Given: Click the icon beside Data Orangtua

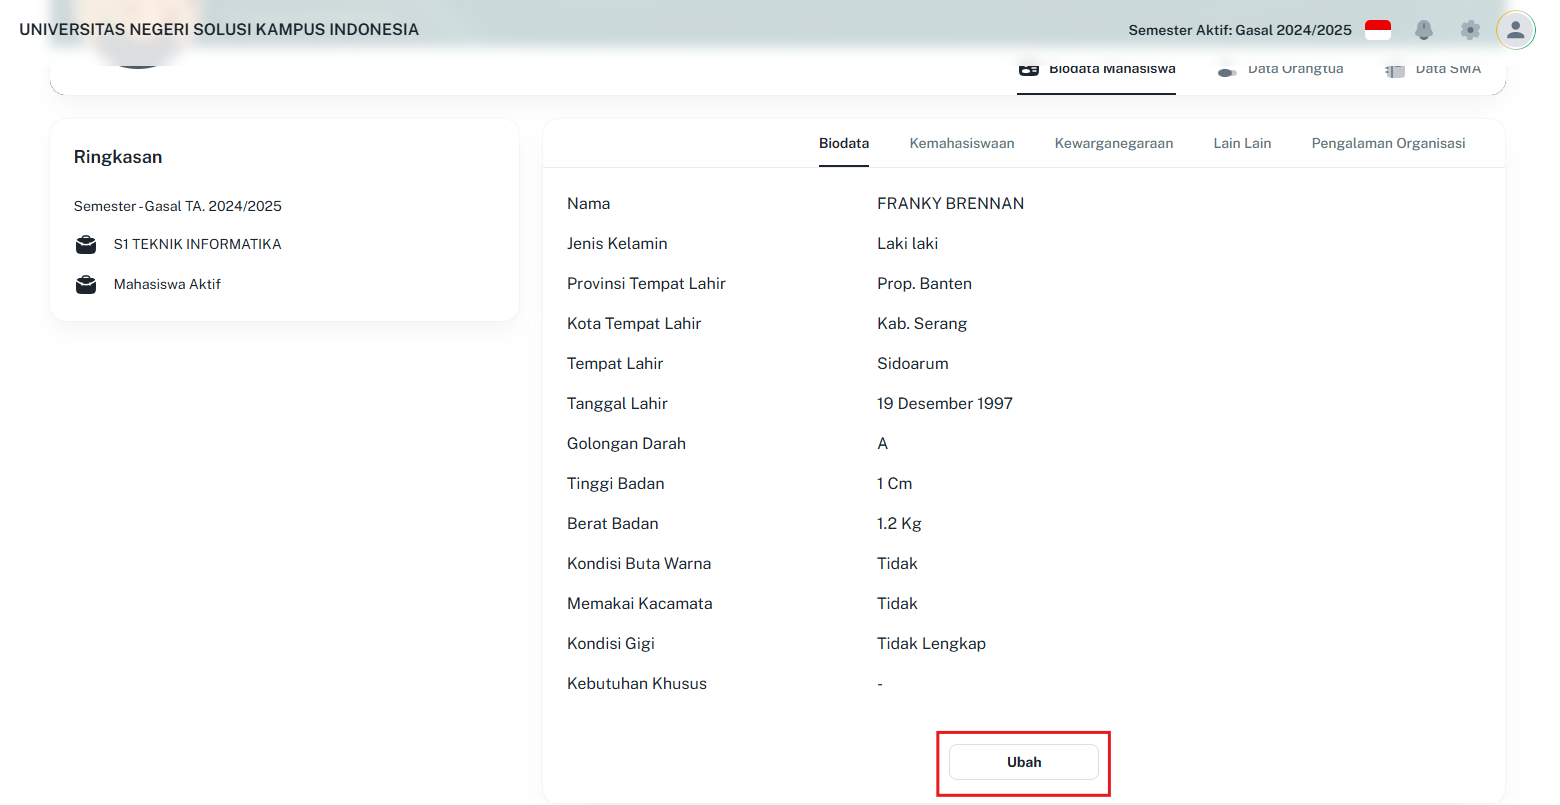Looking at the screenshot, I should tap(1227, 68).
